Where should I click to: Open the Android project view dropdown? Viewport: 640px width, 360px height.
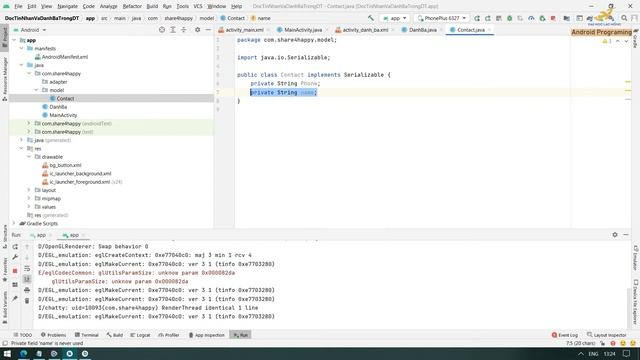point(30,30)
